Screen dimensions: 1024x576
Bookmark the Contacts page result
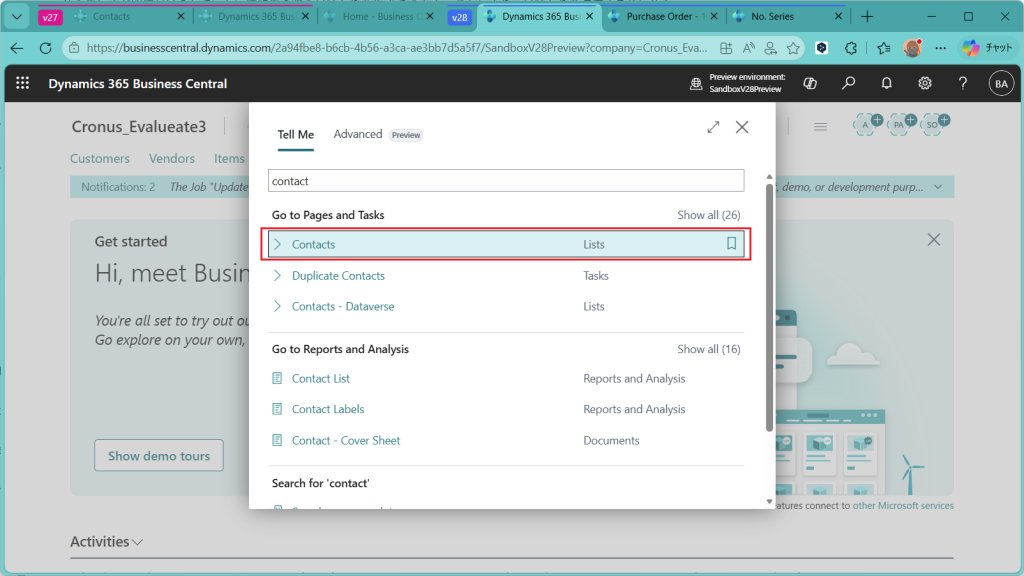(731, 244)
